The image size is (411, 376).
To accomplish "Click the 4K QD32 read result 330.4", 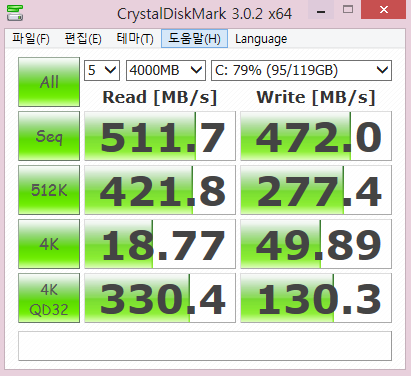I will click(x=160, y=298).
